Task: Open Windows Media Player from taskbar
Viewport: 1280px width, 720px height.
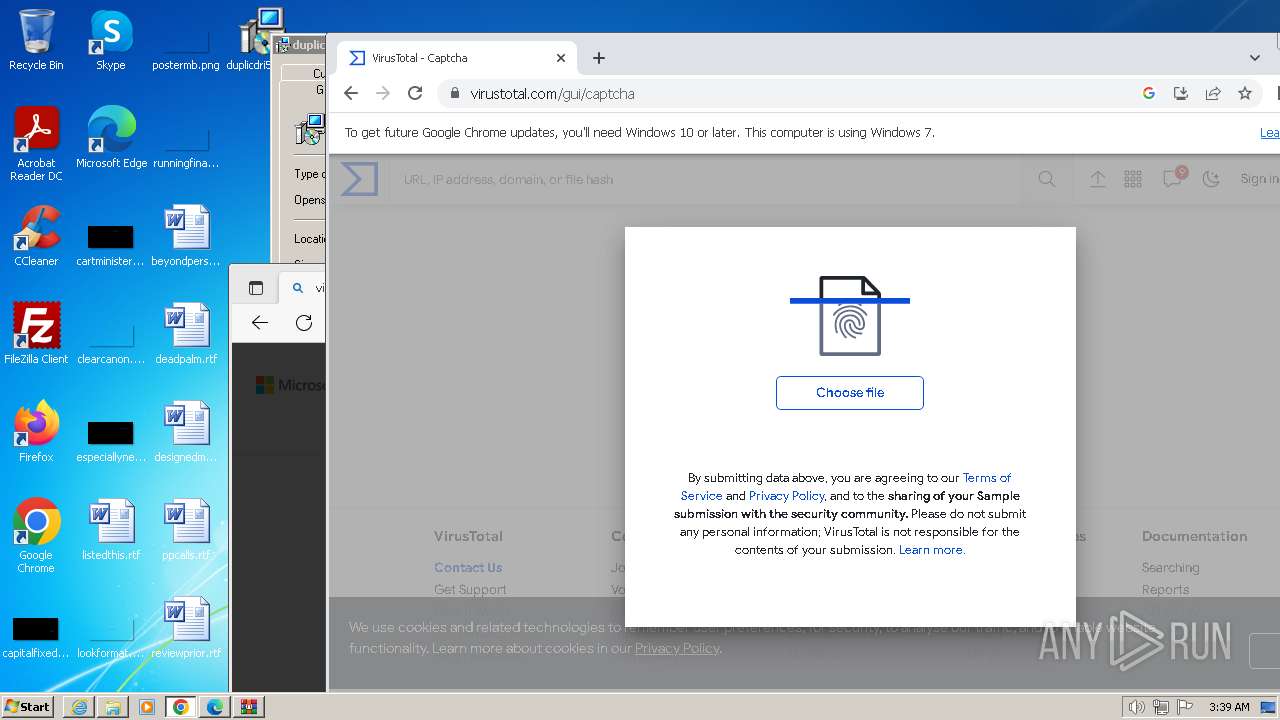Action: click(x=147, y=707)
